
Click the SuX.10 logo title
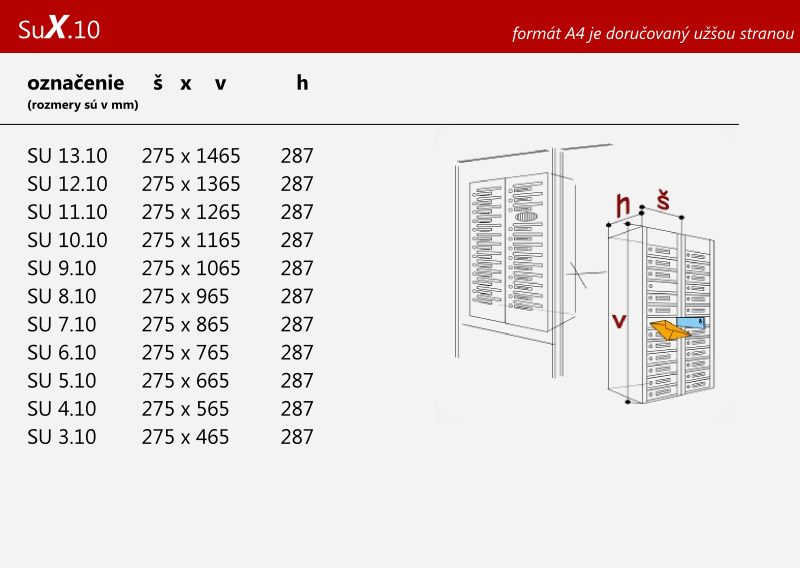pyautogui.click(x=59, y=28)
